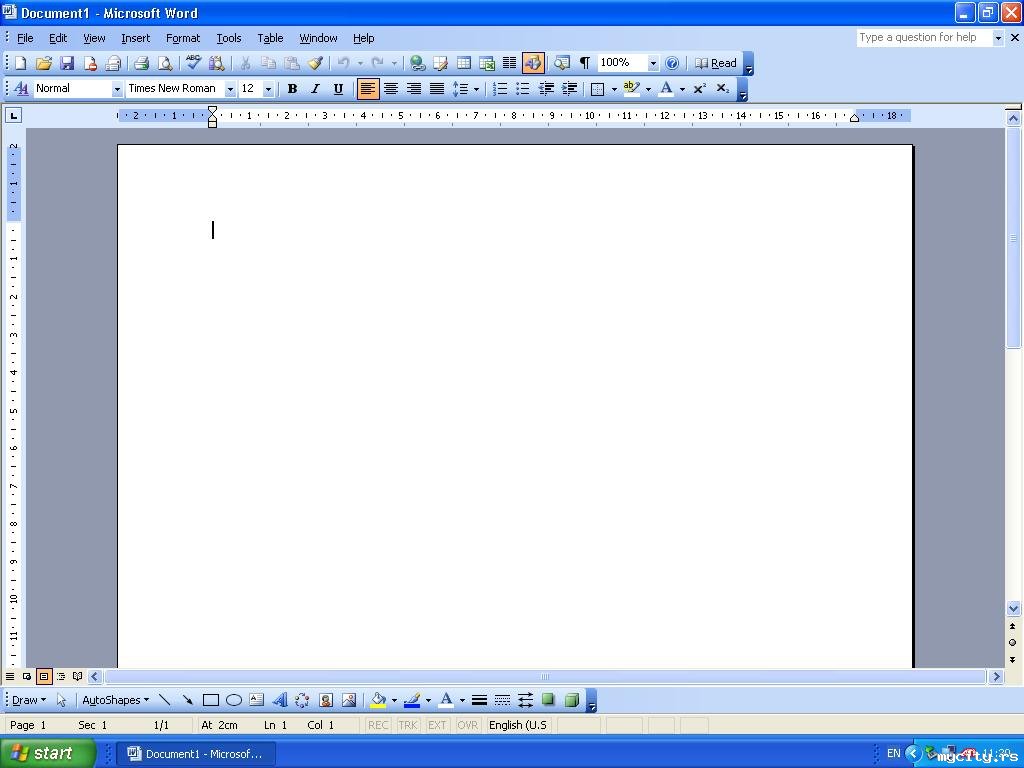This screenshot has width=1024, height=768.
Task: Apply superscript formatting
Action: [699, 89]
